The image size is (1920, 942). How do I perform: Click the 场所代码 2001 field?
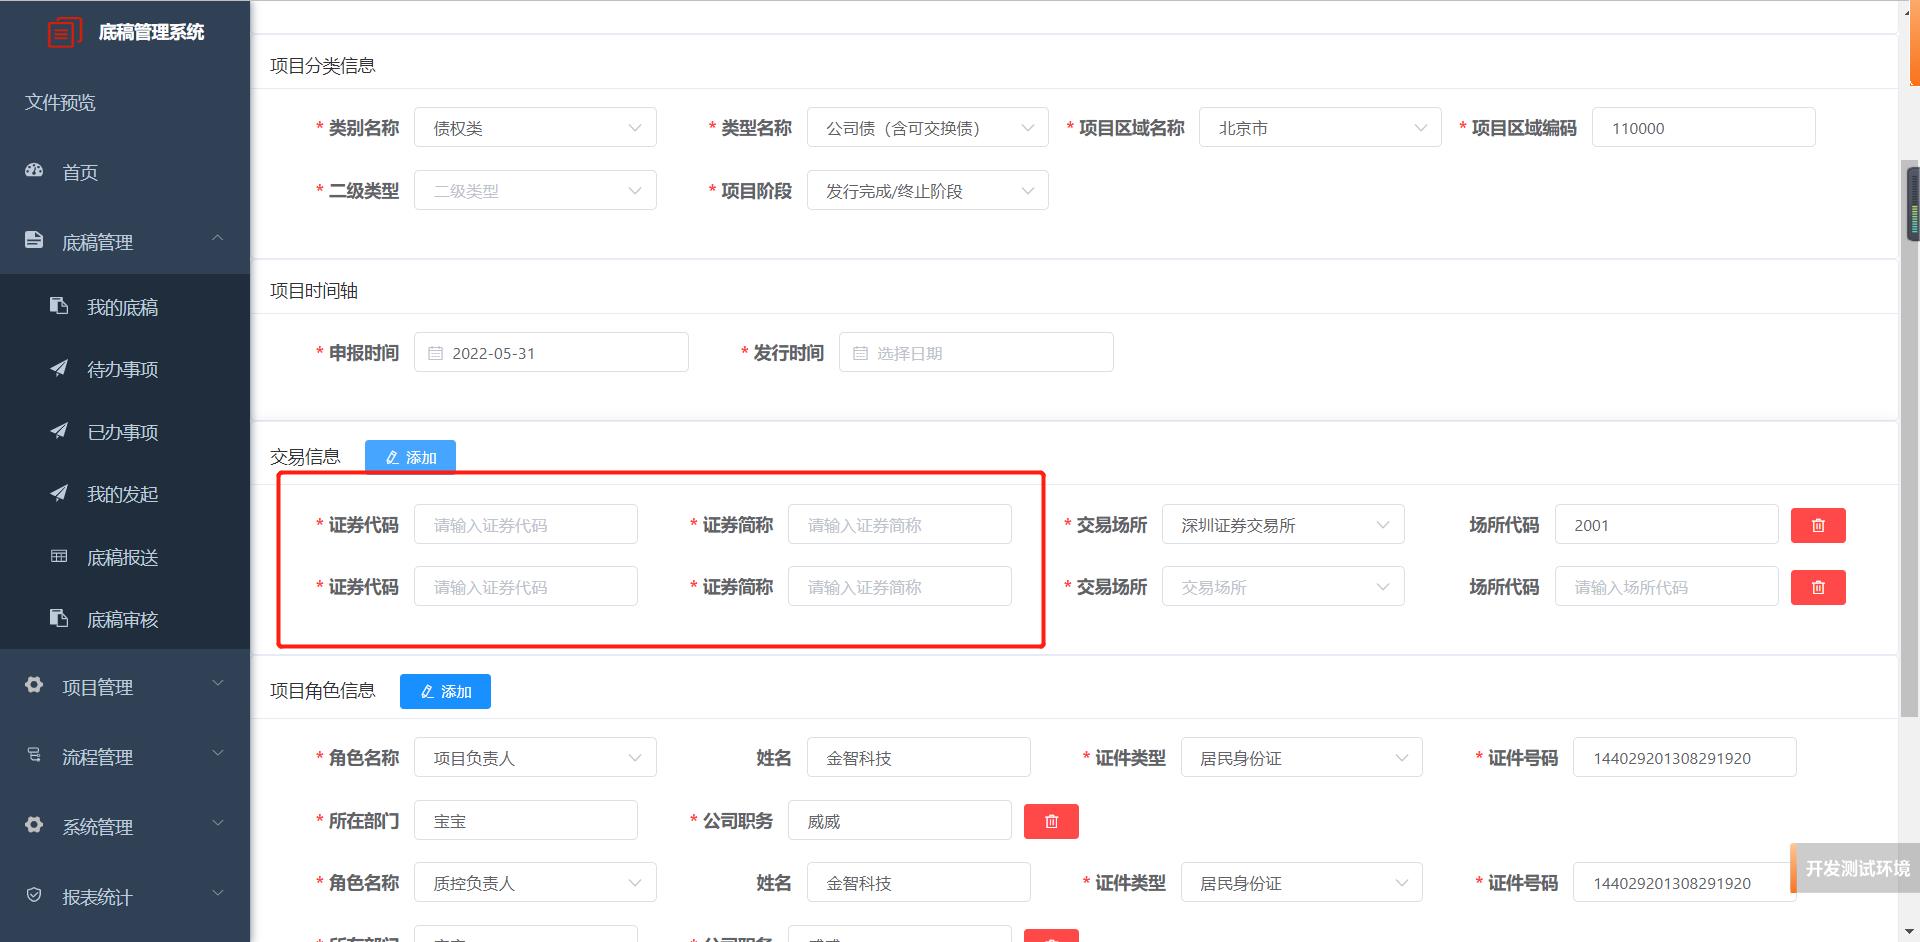(x=1667, y=525)
